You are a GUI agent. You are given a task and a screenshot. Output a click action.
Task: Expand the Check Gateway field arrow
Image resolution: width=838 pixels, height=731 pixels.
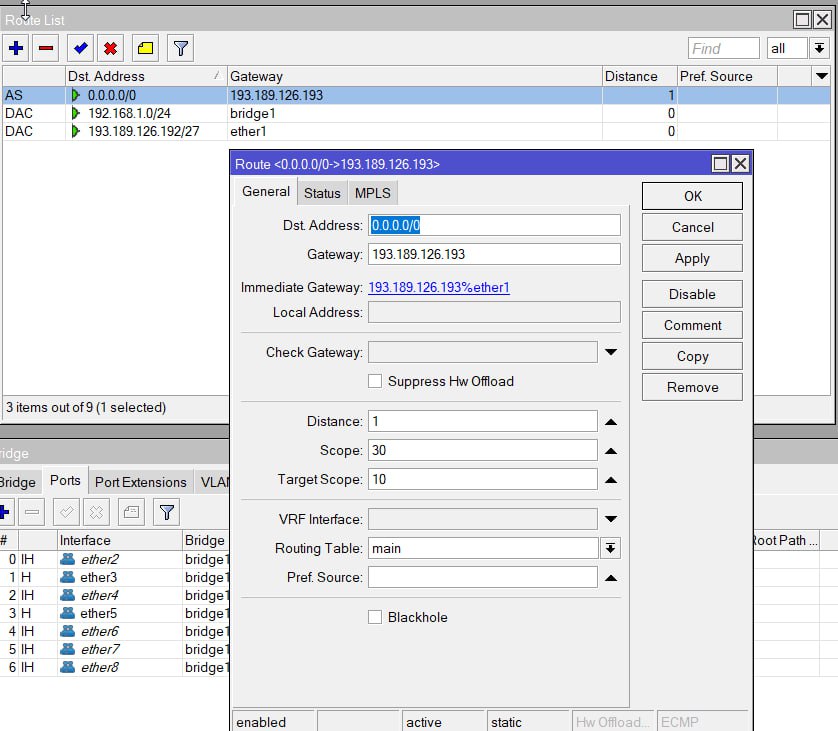pyautogui.click(x=611, y=352)
